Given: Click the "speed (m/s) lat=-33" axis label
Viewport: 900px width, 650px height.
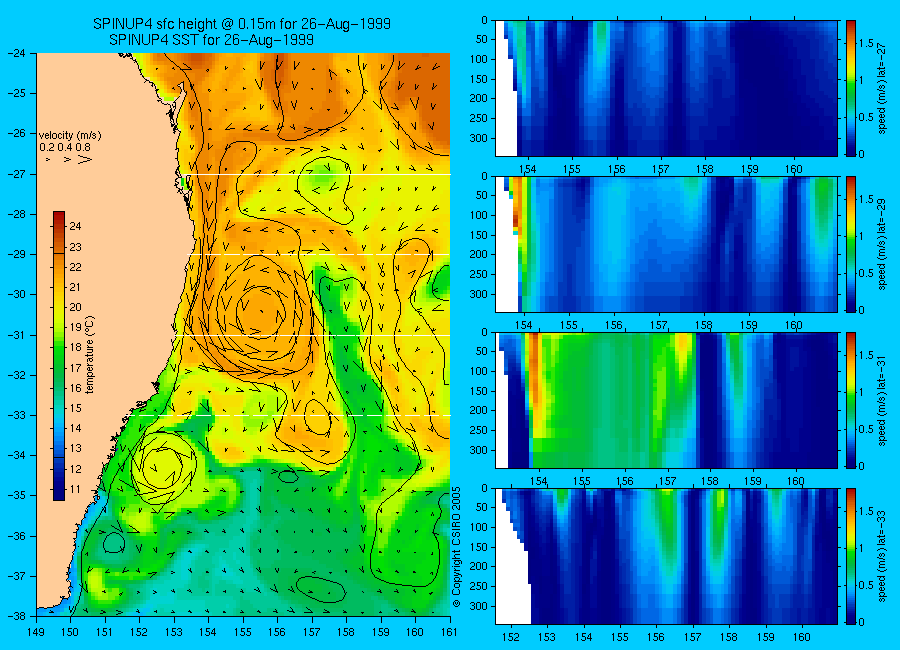Looking at the screenshot, I should click(883, 556).
